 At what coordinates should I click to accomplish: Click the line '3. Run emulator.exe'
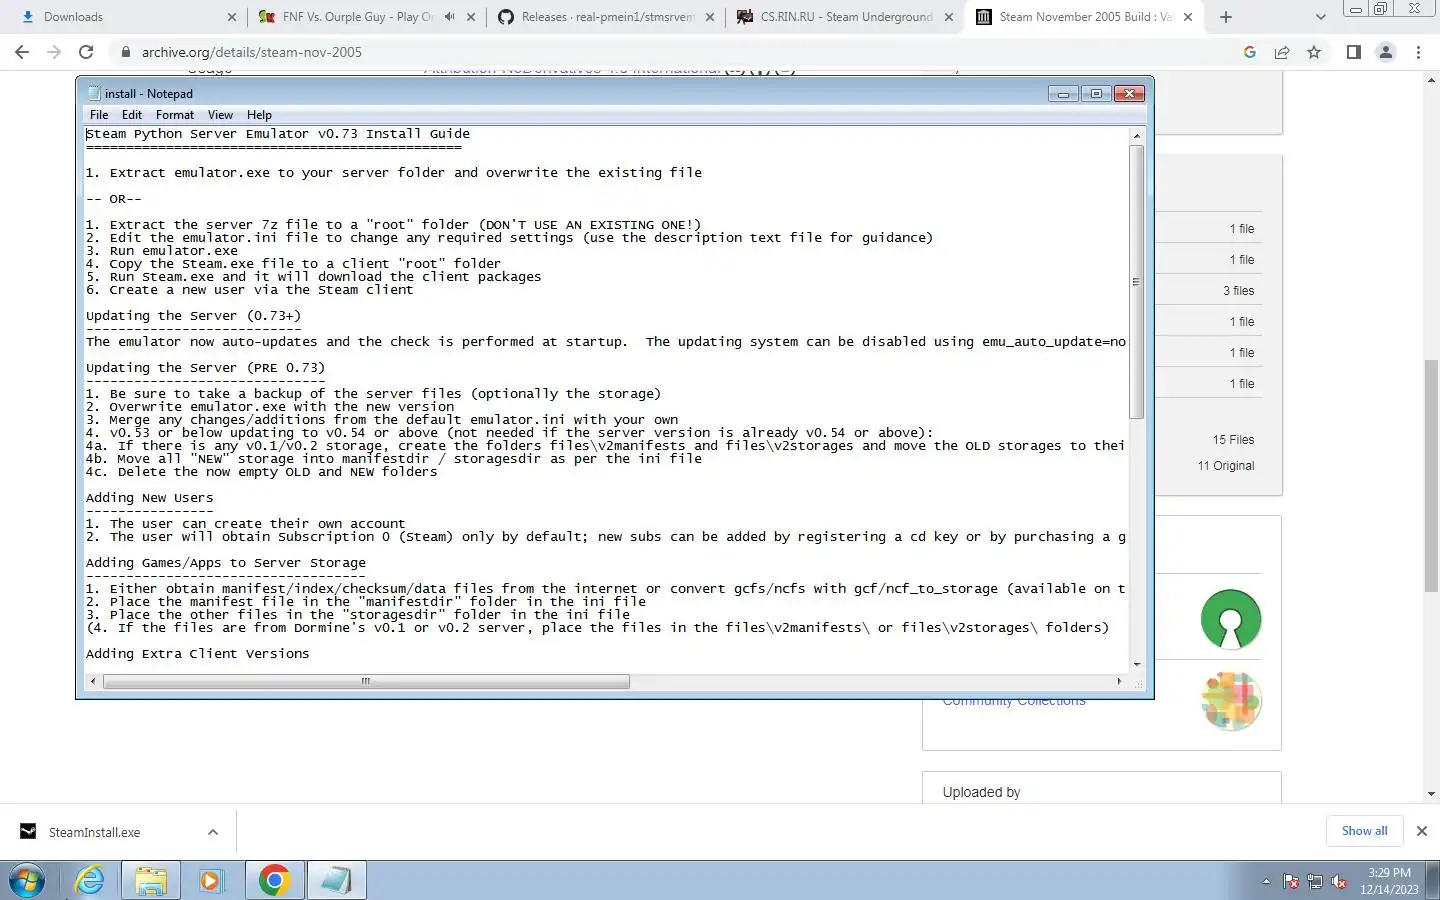point(162,251)
